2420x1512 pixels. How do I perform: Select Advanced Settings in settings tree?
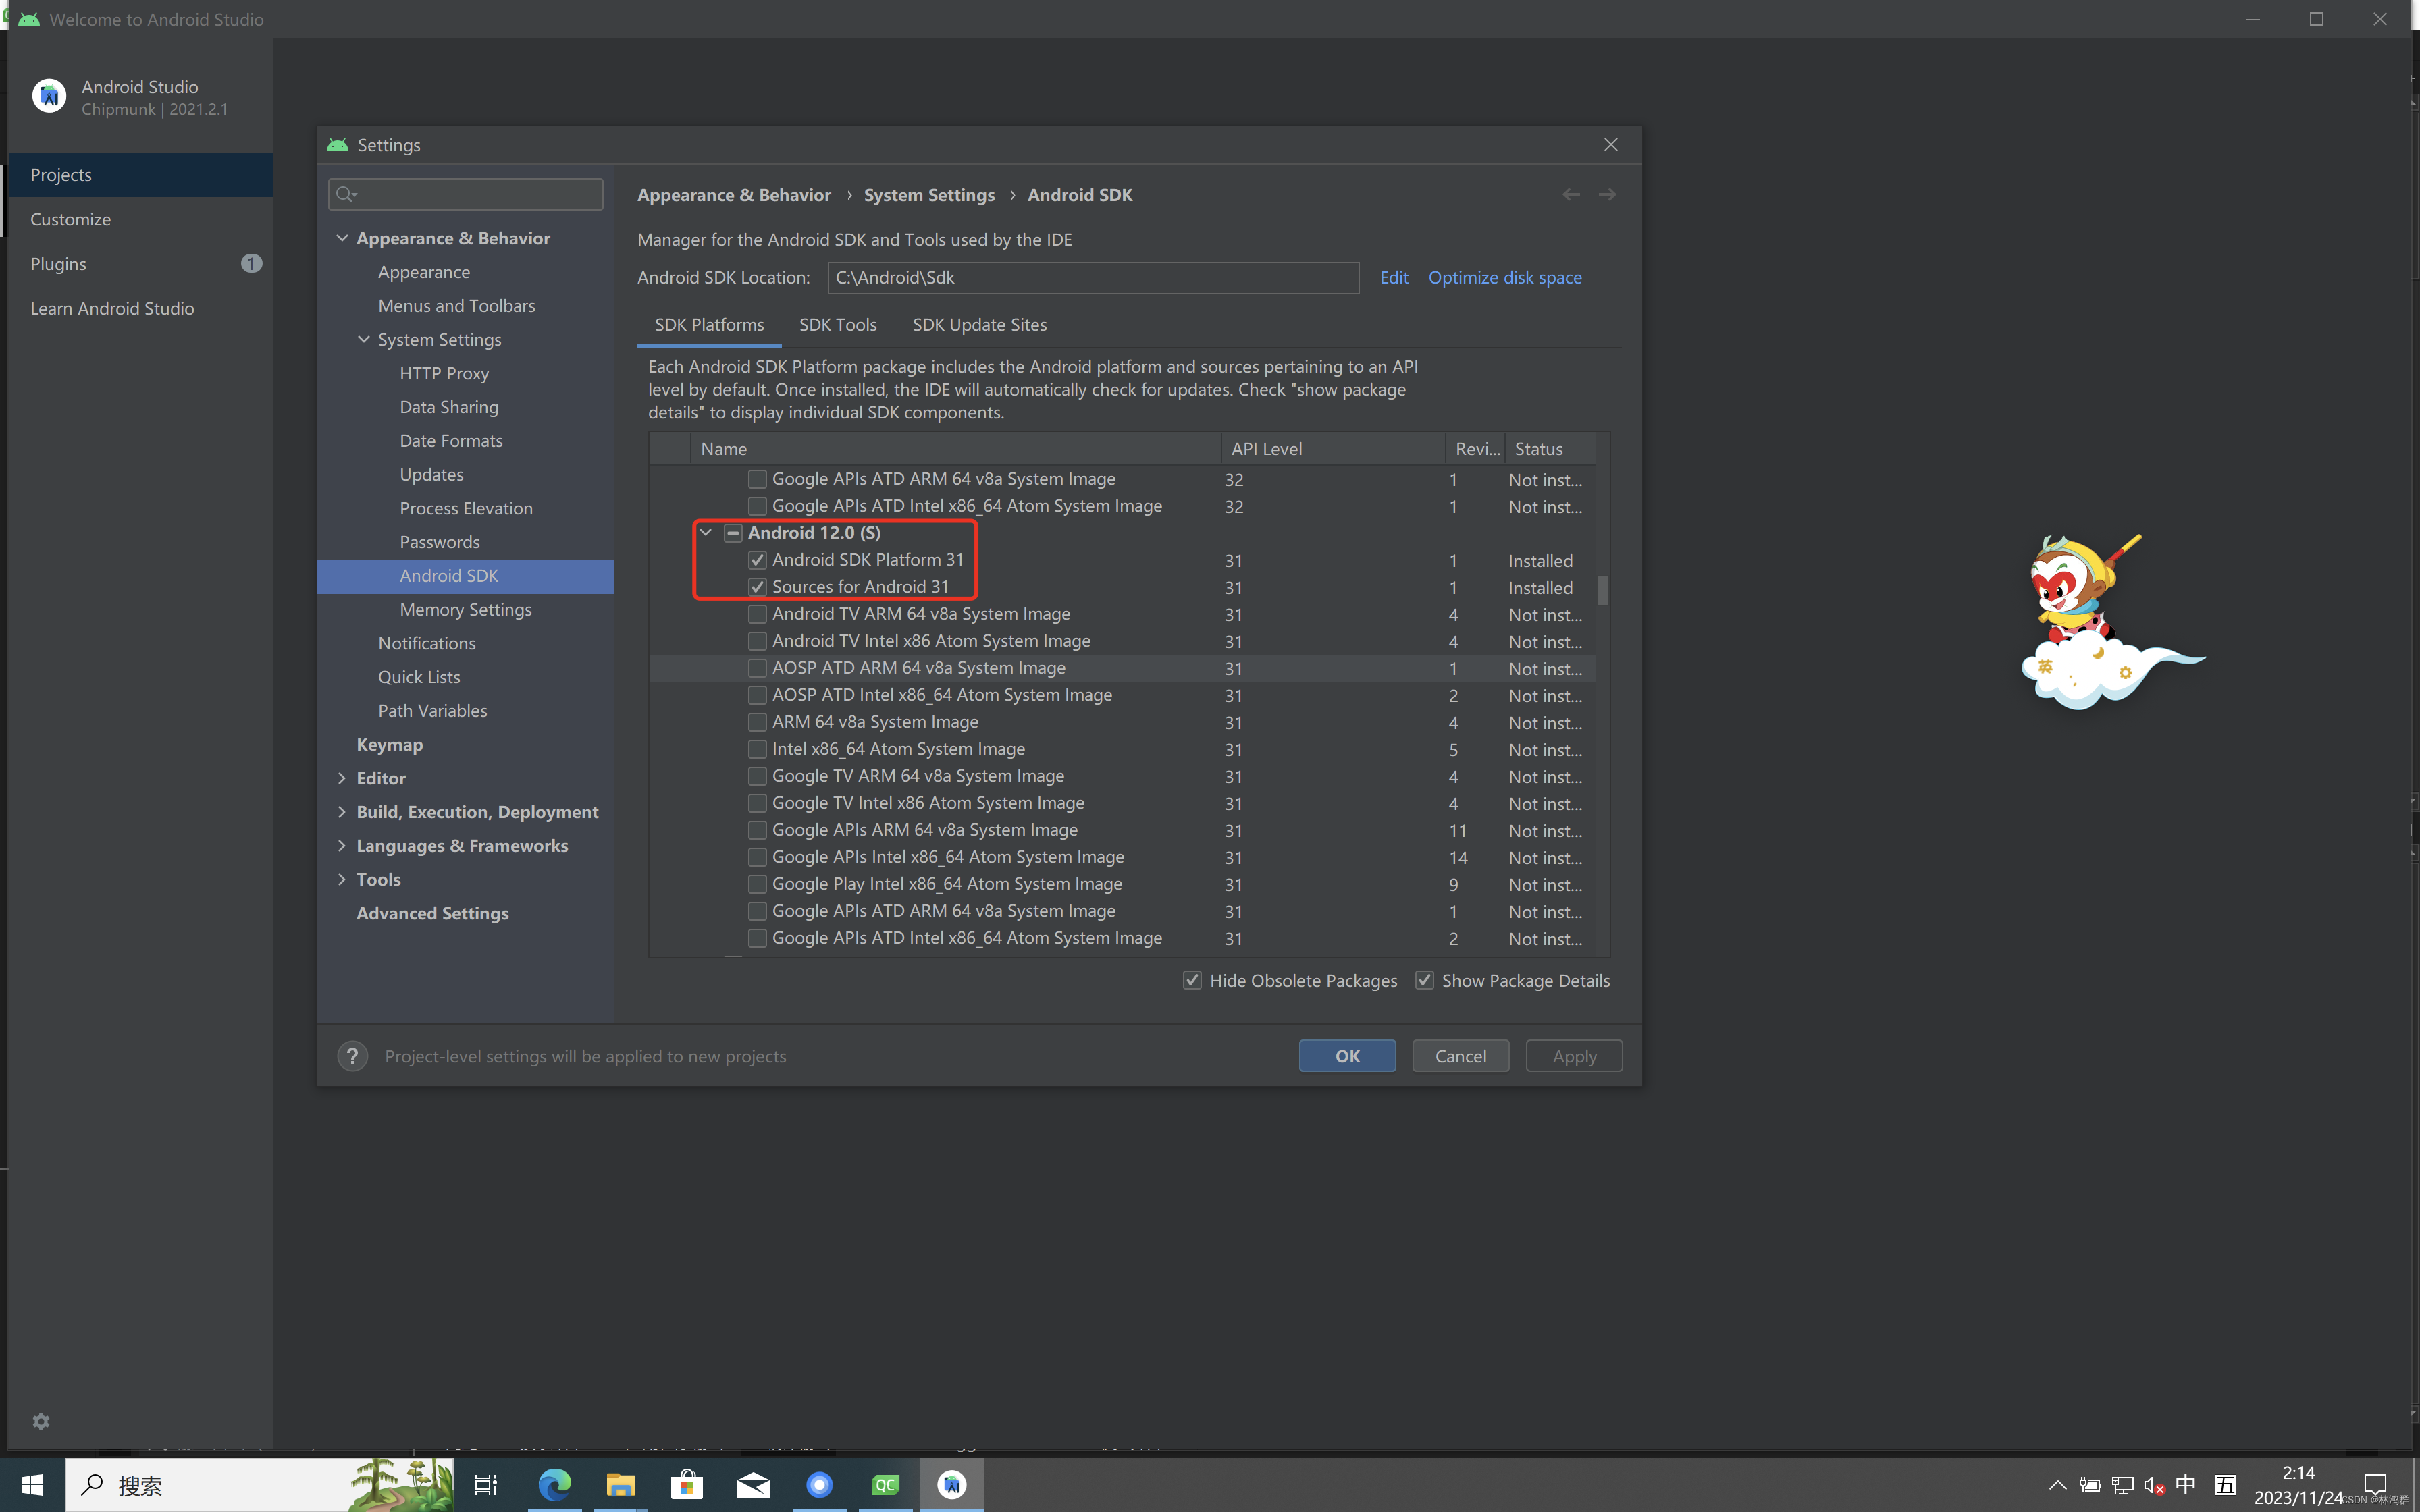click(x=432, y=913)
